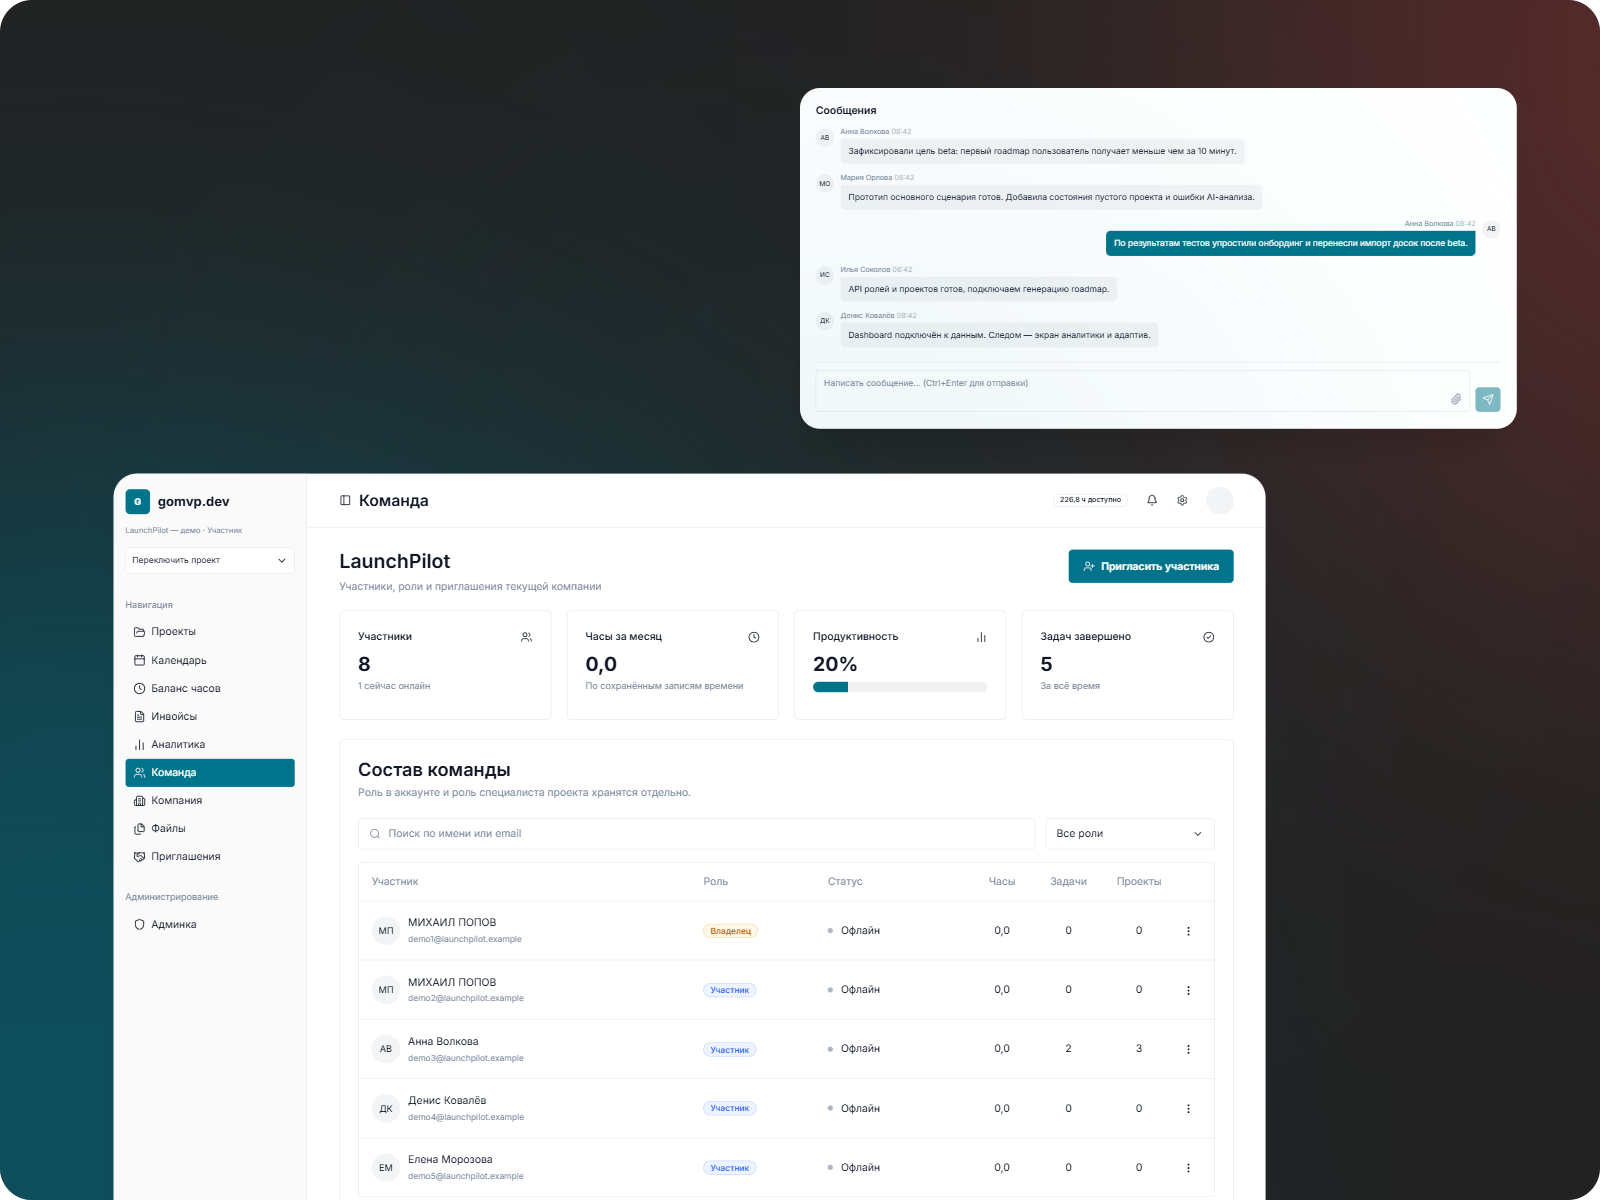This screenshot has width=1600, height=1200.
Task: Open Баланс часов page
Action: pos(210,688)
